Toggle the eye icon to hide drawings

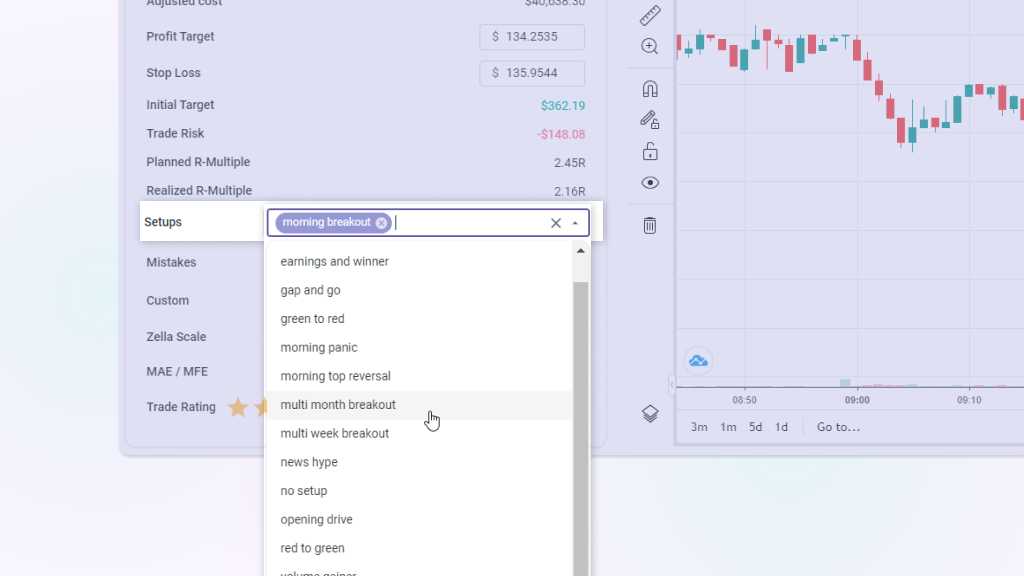click(650, 183)
